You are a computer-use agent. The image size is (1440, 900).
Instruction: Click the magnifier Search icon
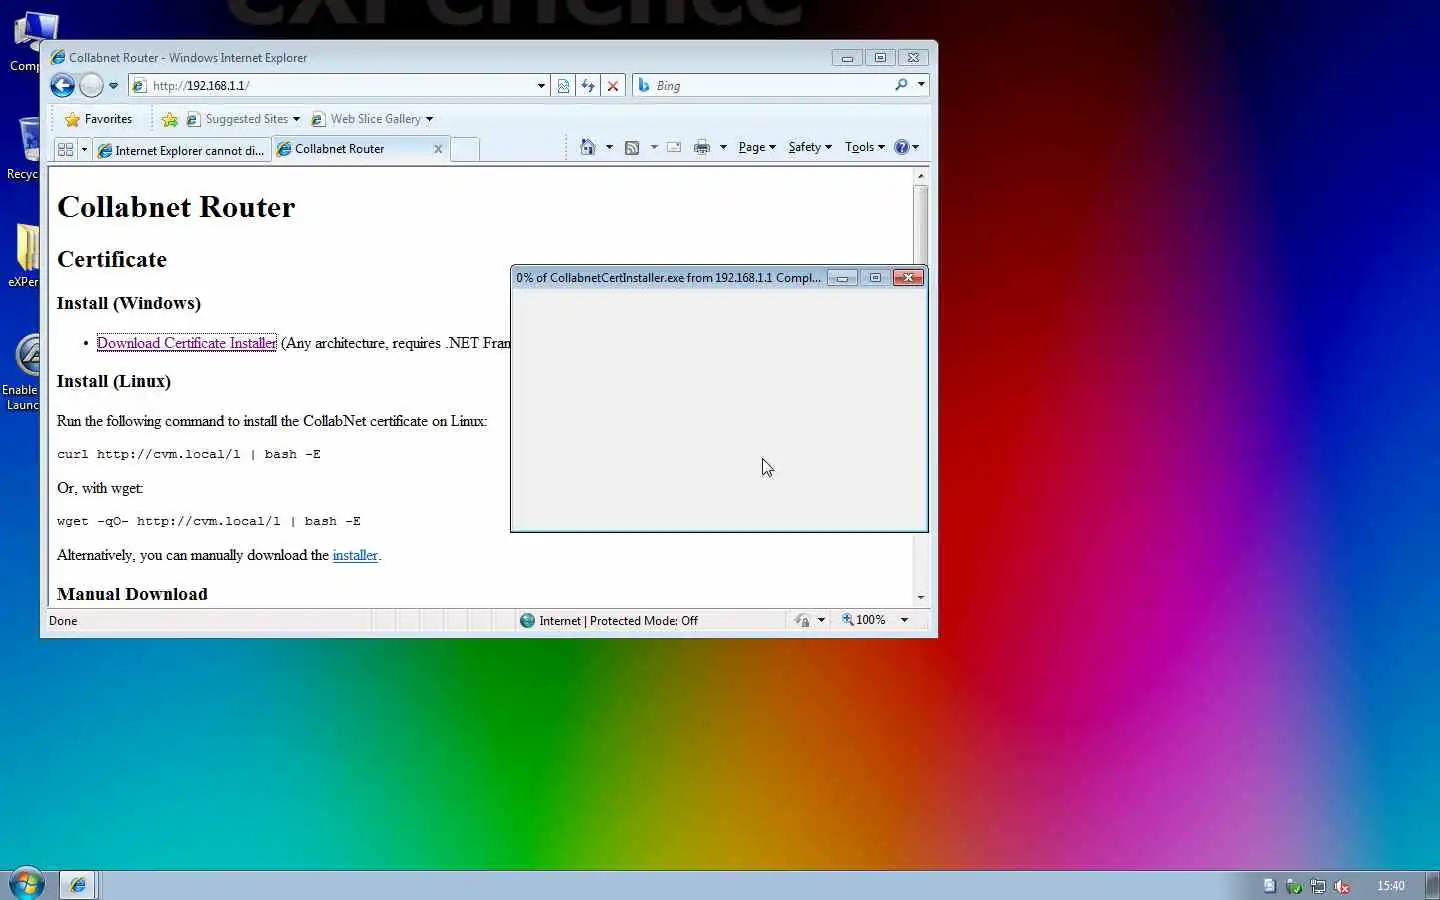901,85
